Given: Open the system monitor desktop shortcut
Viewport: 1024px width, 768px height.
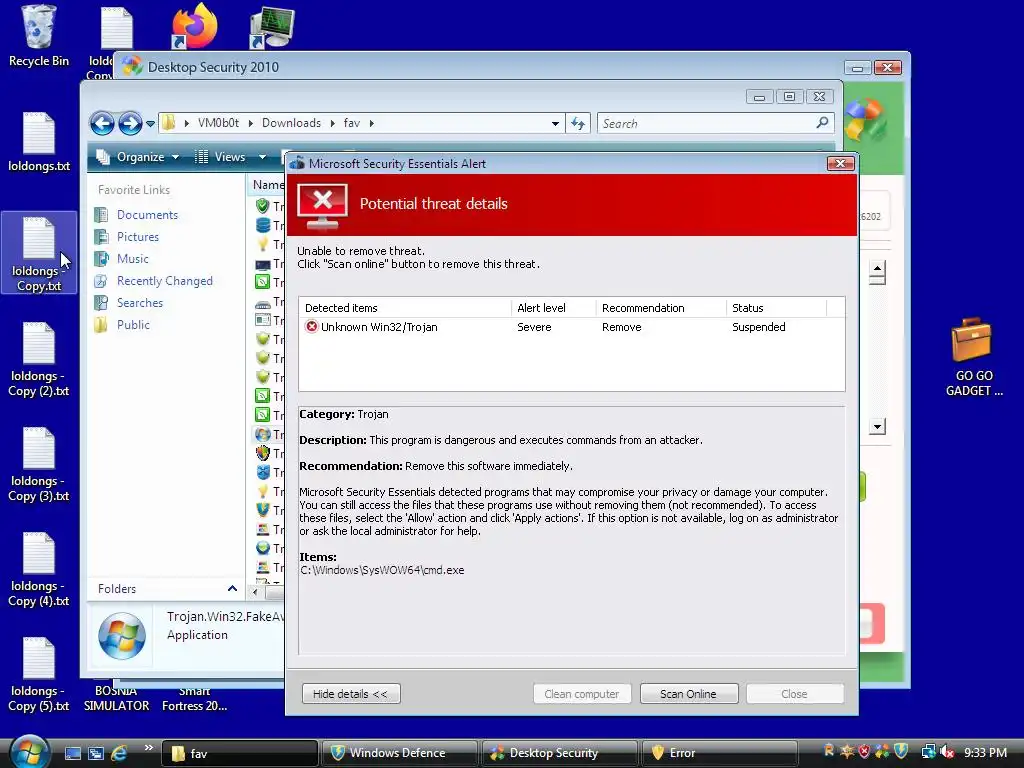Looking at the screenshot, I should coord(272,27).
